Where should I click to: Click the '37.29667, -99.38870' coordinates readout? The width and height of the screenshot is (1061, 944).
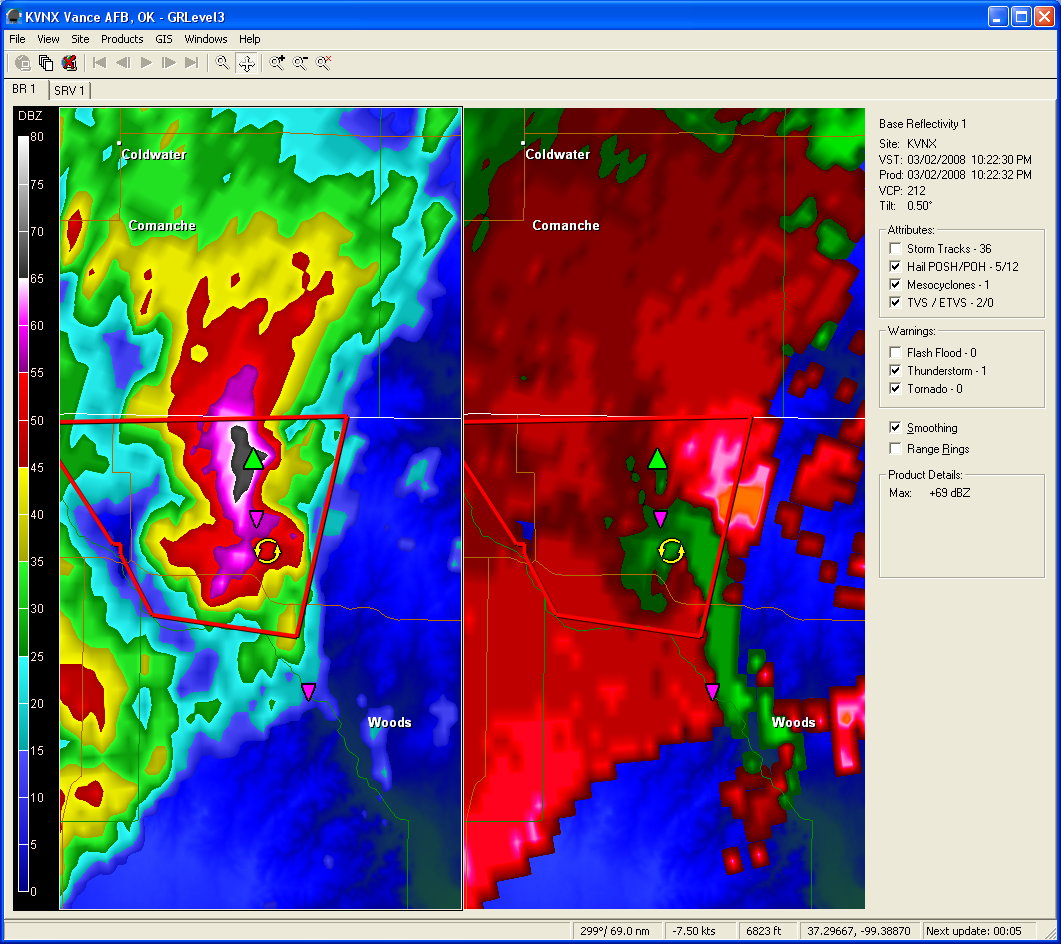[859, 931]
